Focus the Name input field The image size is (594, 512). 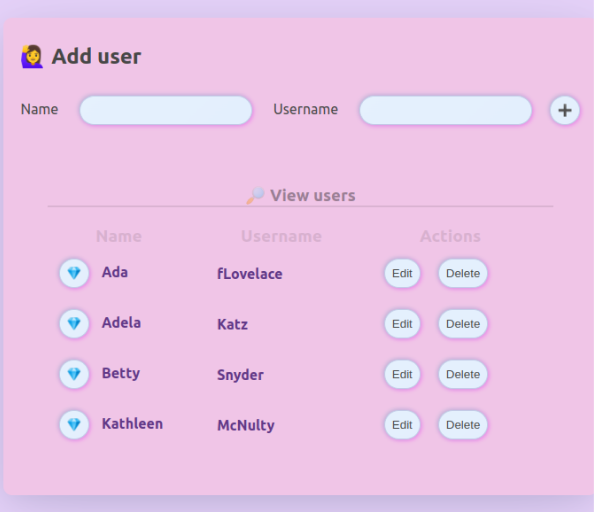click(x=166, y=110)
